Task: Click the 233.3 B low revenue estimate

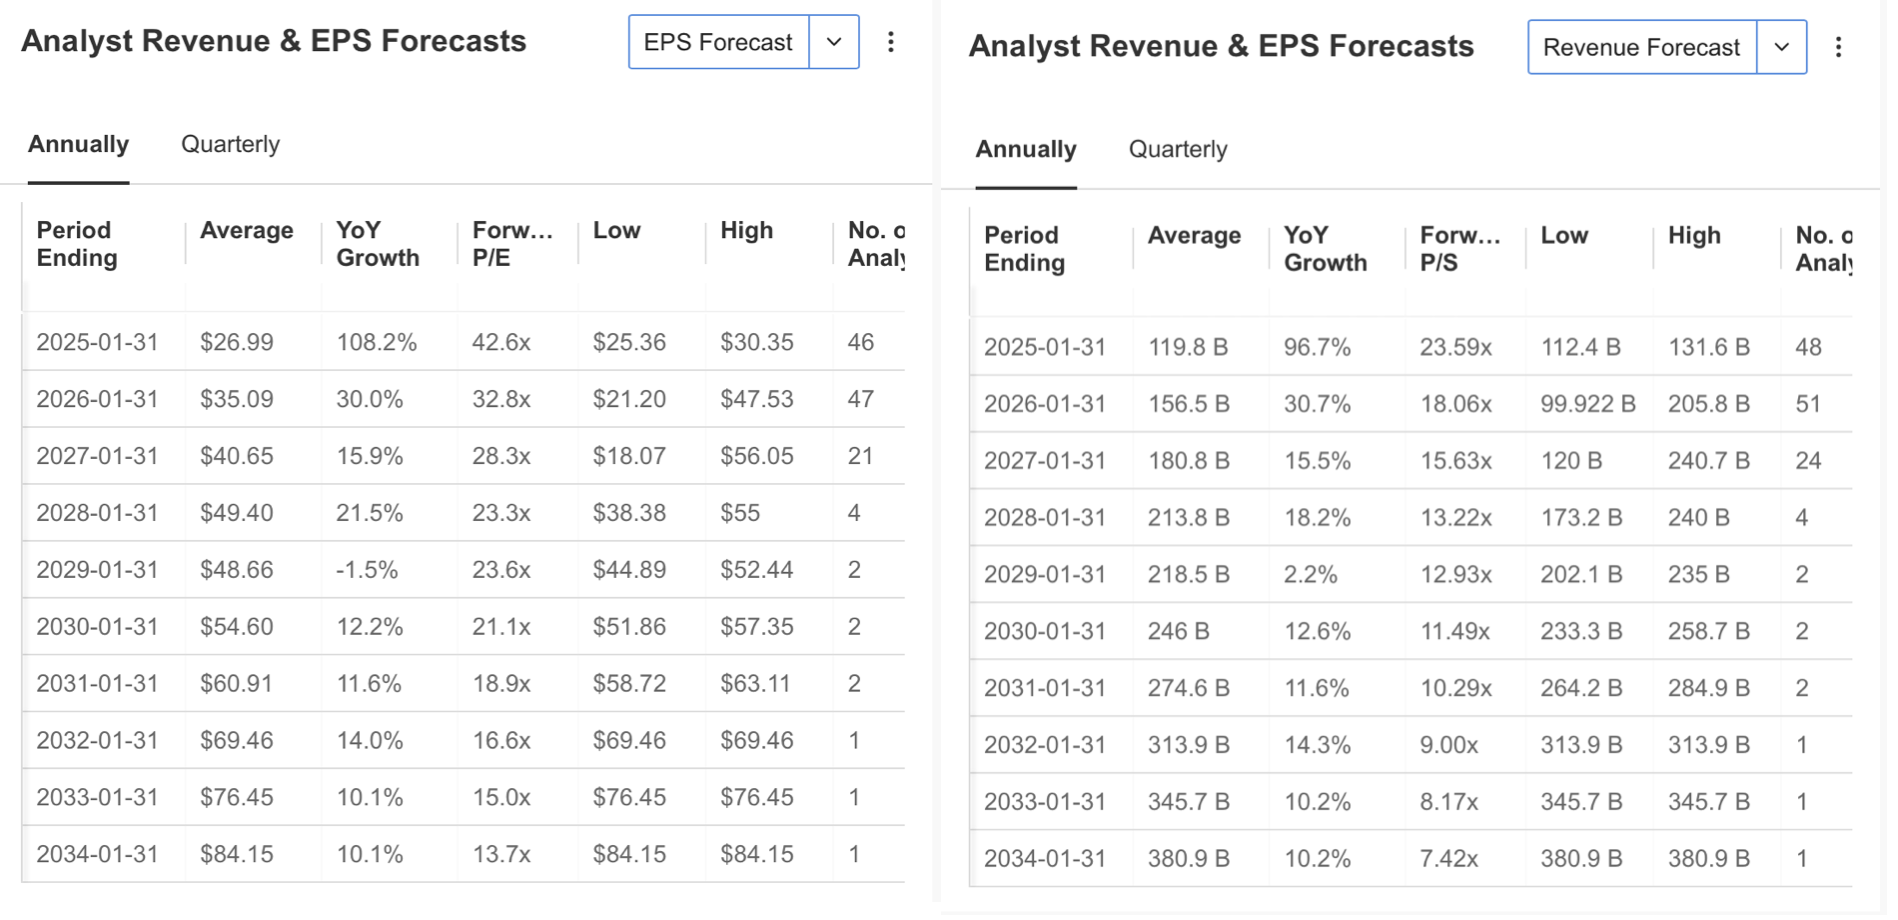Action: point(1581,632)
